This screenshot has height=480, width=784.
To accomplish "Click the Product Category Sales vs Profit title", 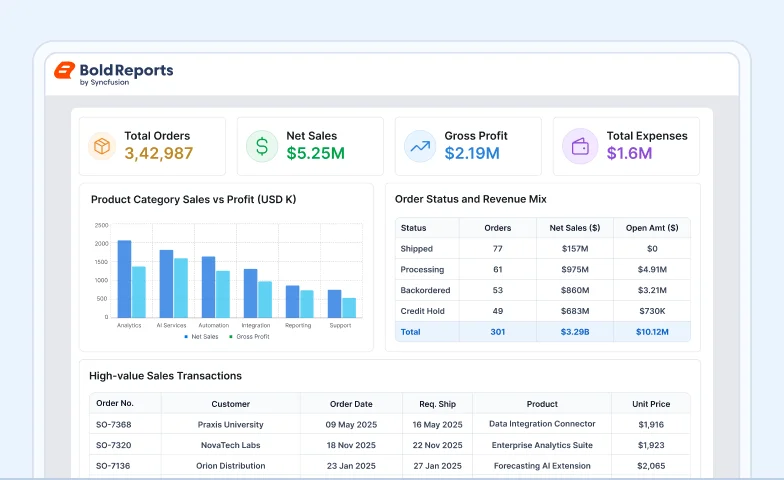I will pyautogui.click(x=194, y=200).
